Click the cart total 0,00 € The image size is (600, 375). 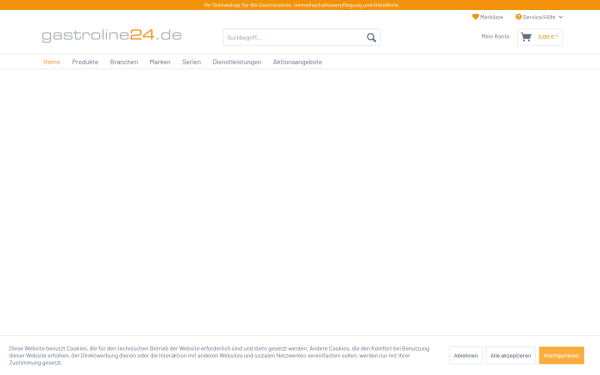click(548, 37)
